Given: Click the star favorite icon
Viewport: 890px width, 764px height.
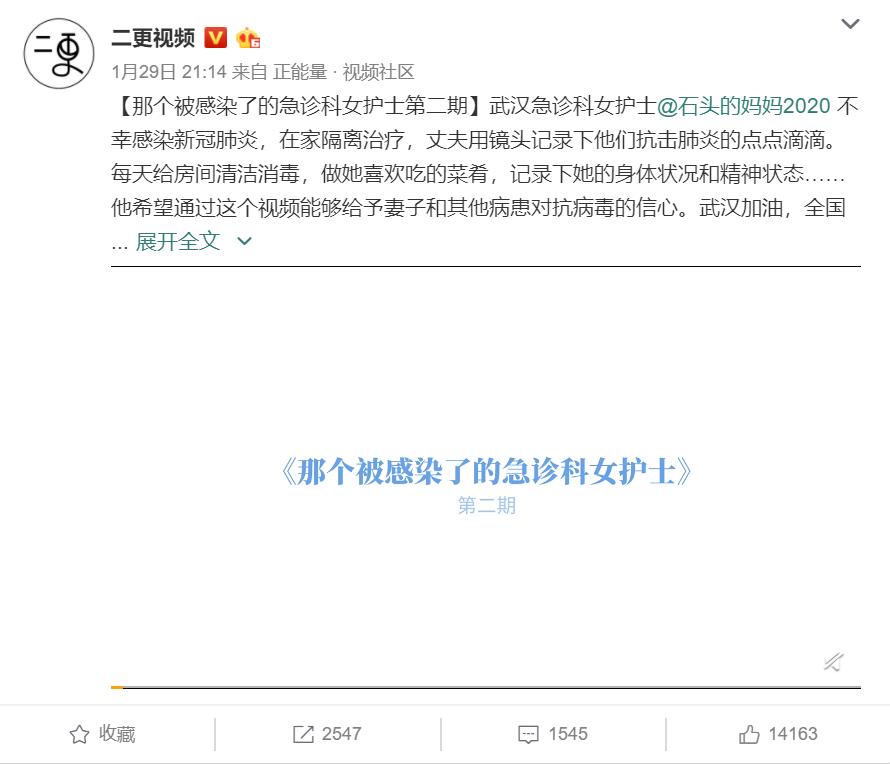Looking at the screenshot, I should 79,734.
